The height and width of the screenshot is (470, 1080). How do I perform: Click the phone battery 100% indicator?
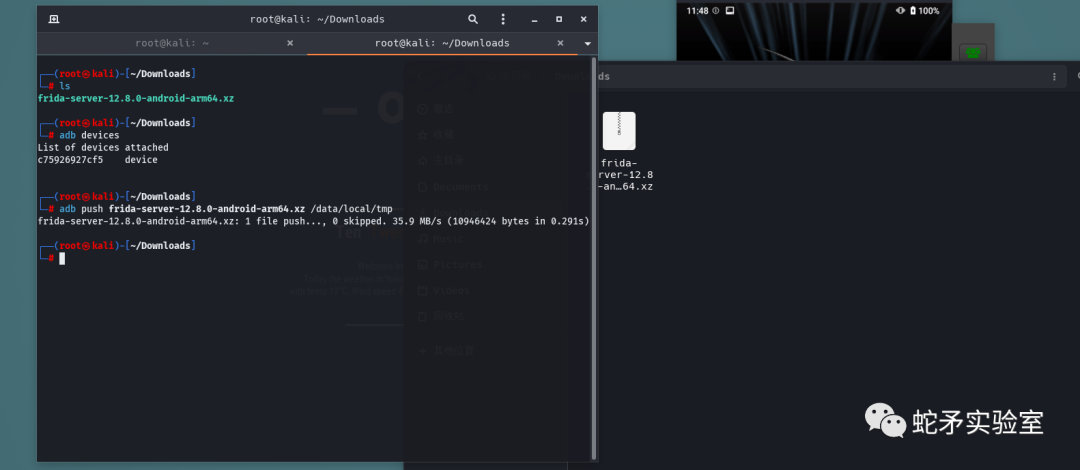point(924,10)
